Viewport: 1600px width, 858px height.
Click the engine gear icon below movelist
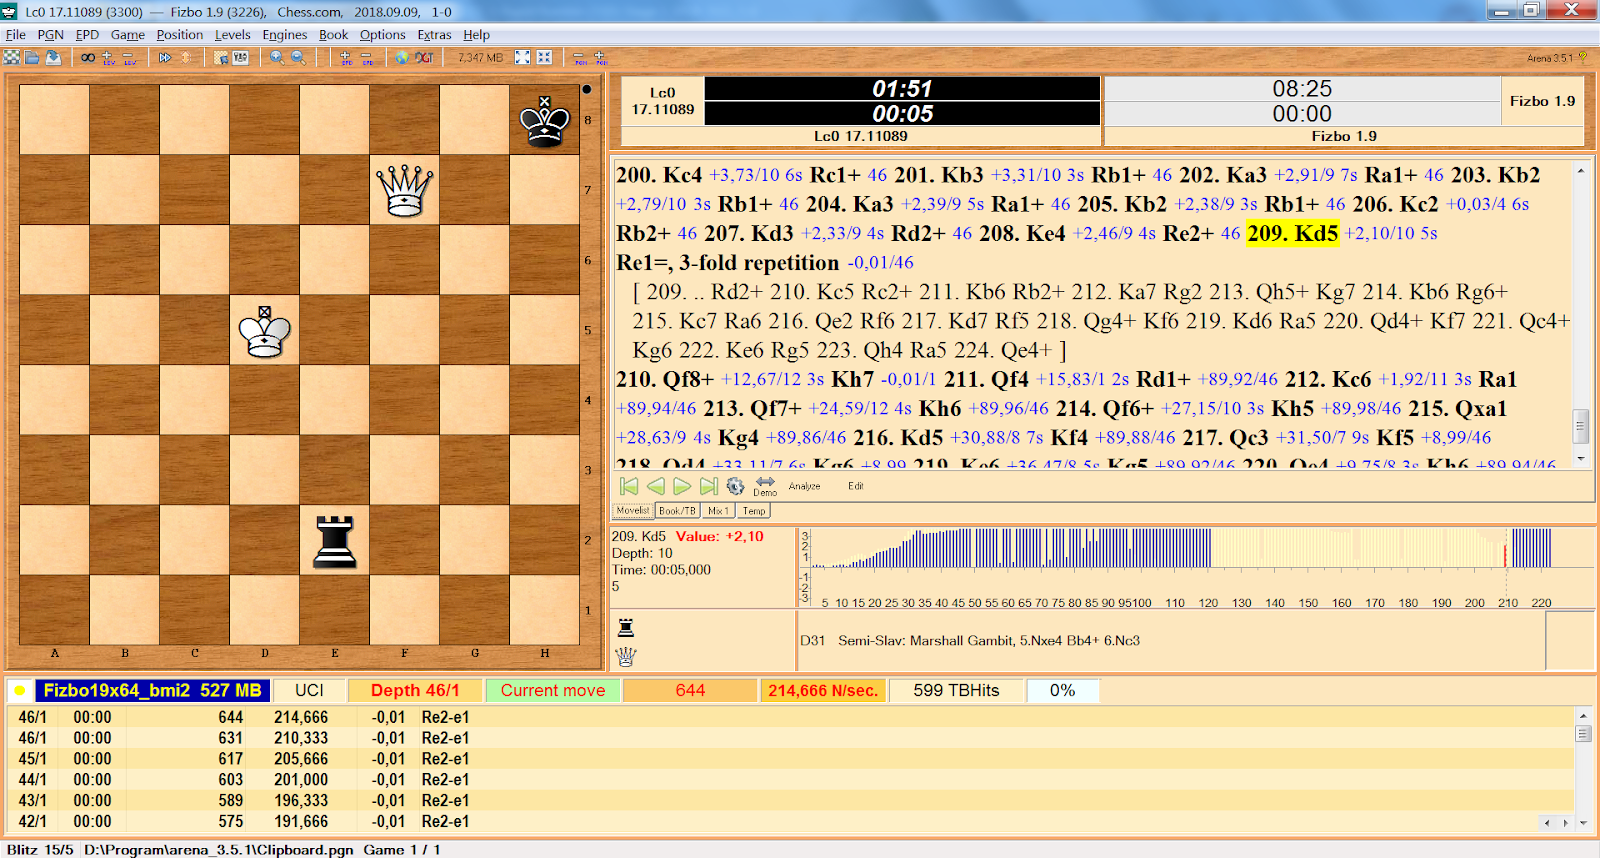[x=735, y=486]
